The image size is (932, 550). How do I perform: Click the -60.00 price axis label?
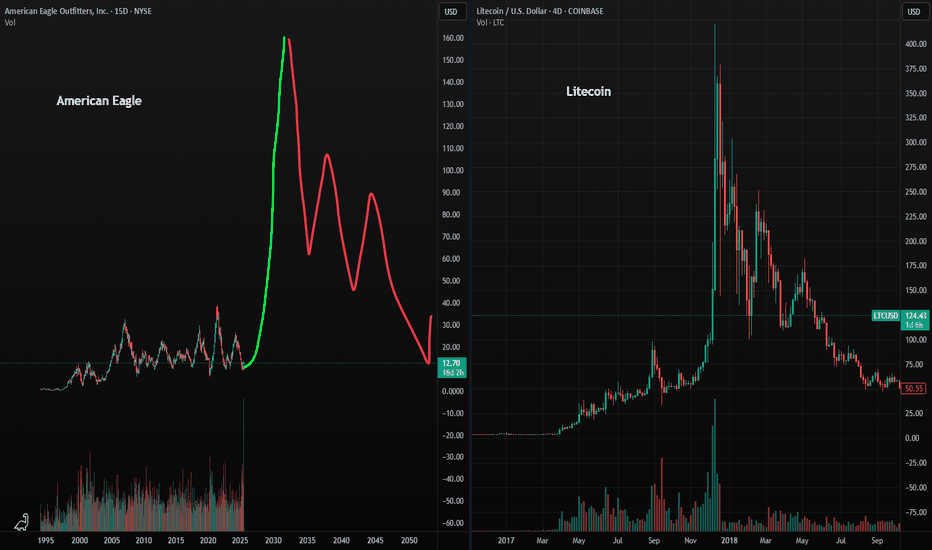coord(453,523)
